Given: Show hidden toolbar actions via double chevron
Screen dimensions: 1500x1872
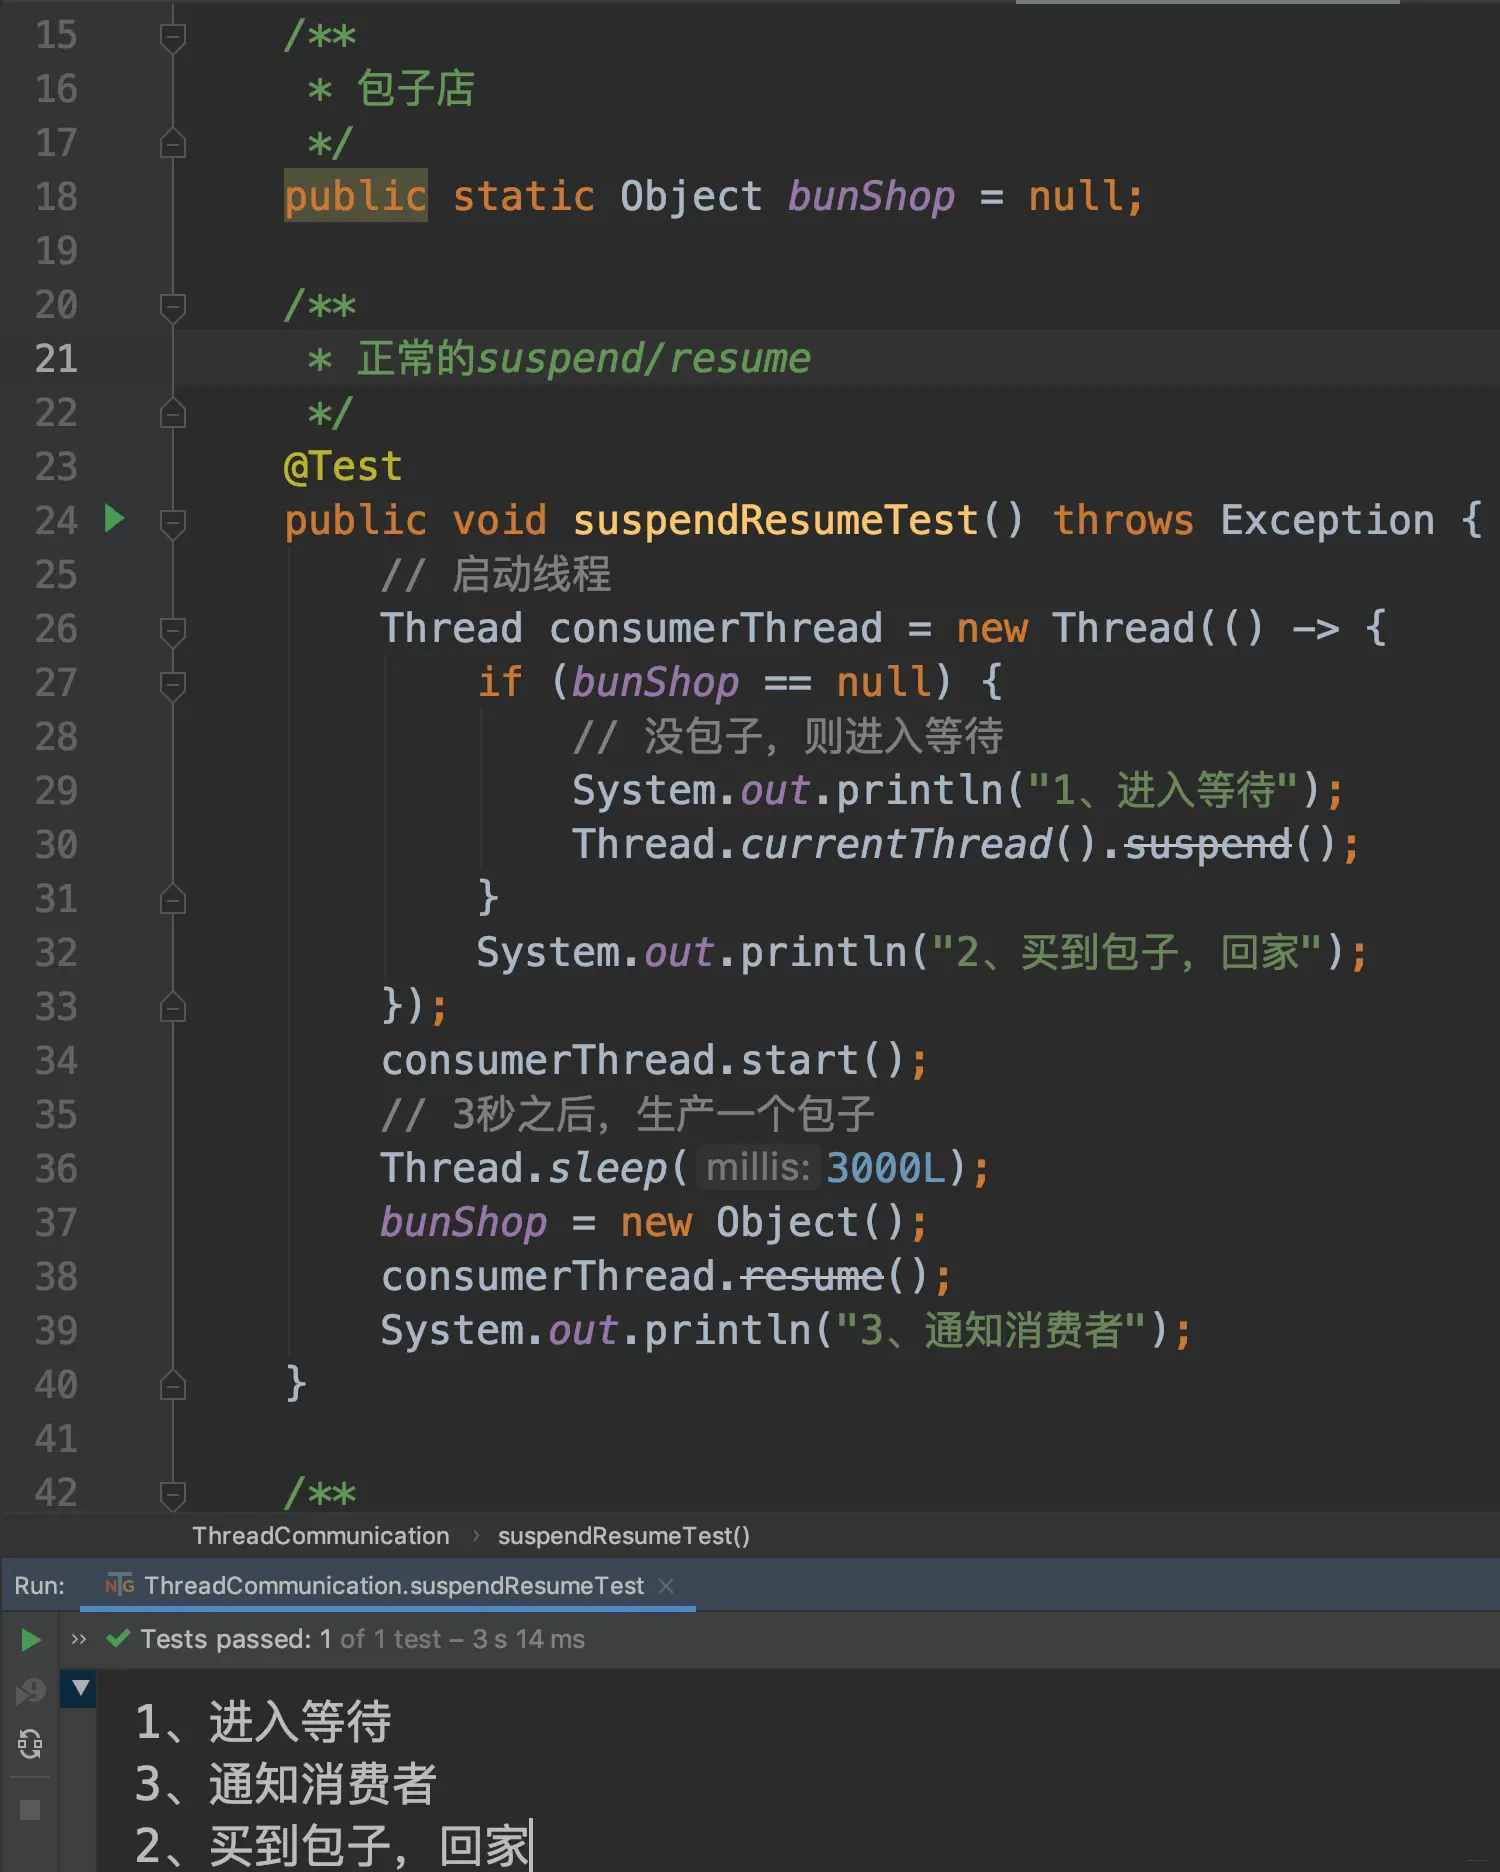Looking at the screenshot, I should tap(79, 1640).
